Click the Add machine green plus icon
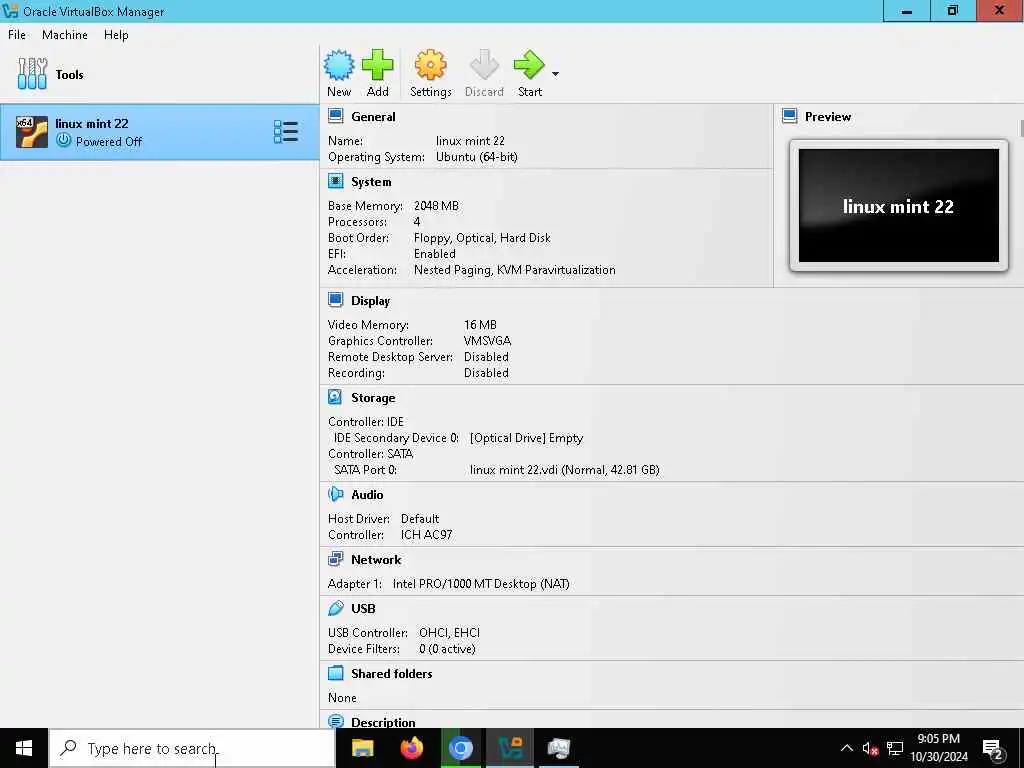 click(377, 65)
